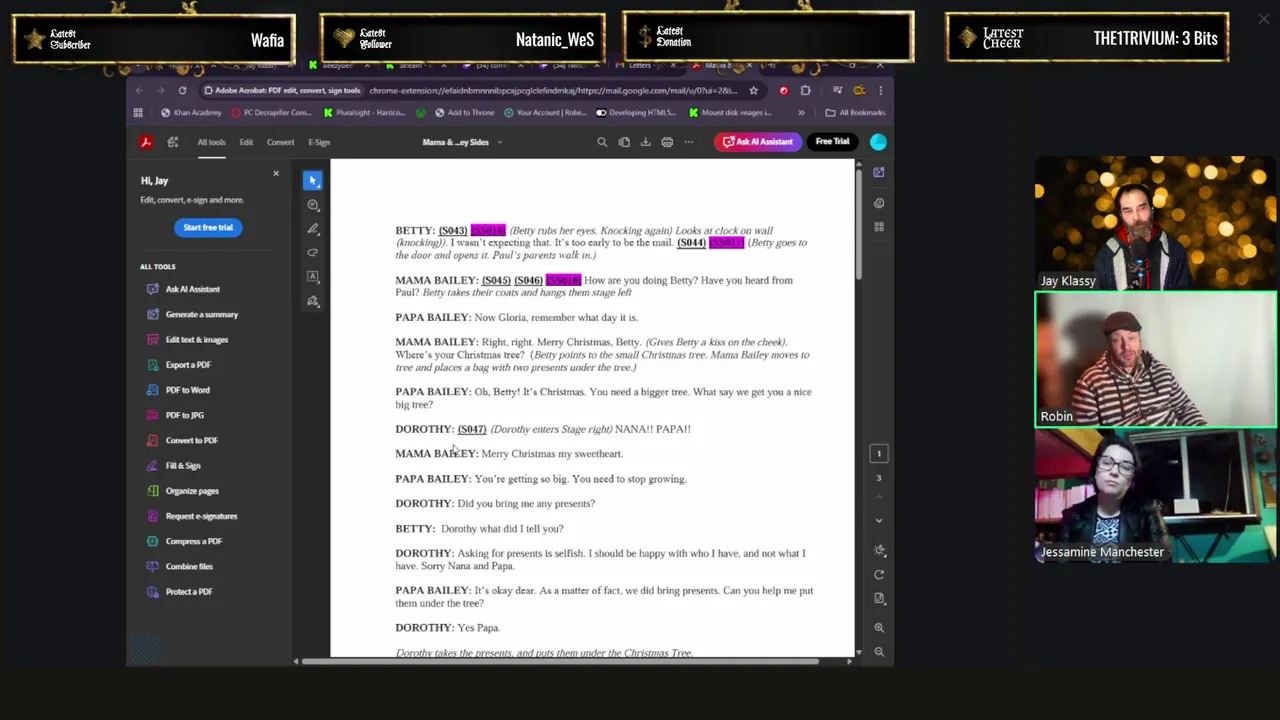Screen dimensions: 1280x720
Task: Close the Hi, Jay tools panel
Action: point(276,174)
